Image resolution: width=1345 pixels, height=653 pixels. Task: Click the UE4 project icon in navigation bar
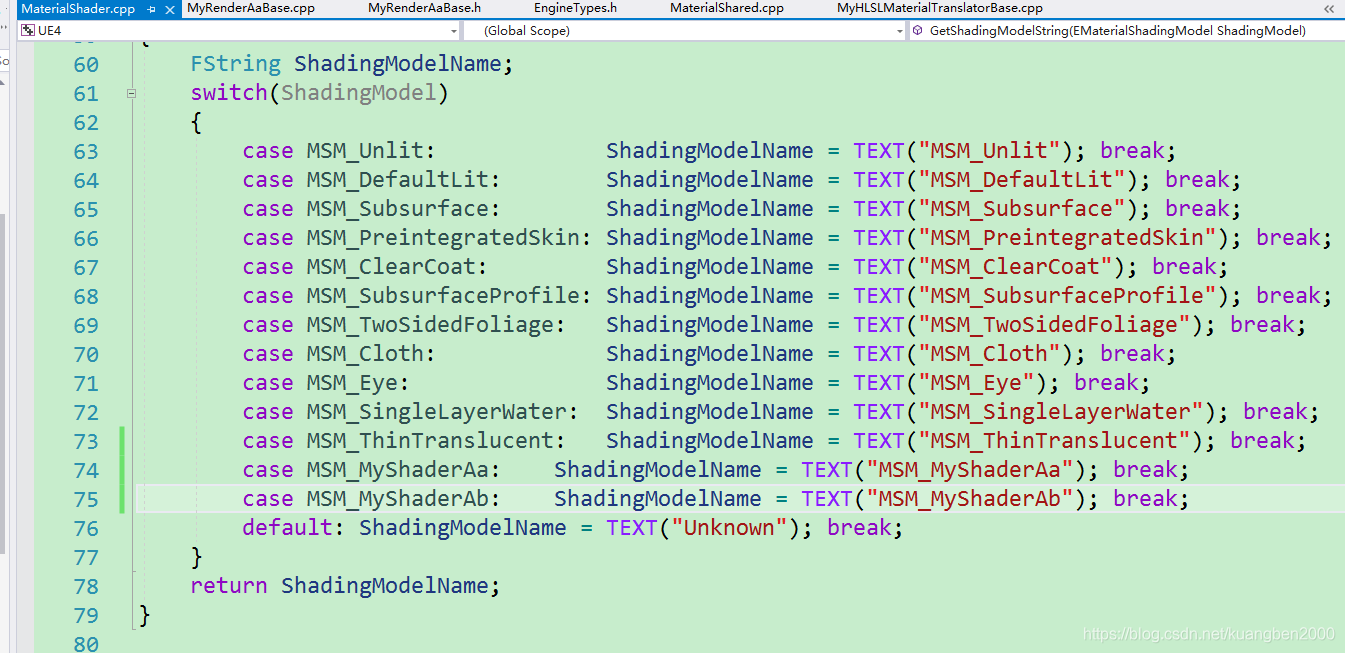pos(28,31)
